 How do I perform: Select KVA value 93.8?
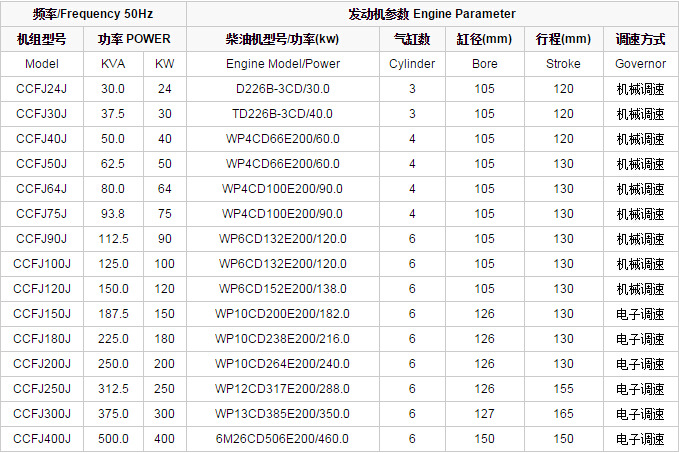113,214
